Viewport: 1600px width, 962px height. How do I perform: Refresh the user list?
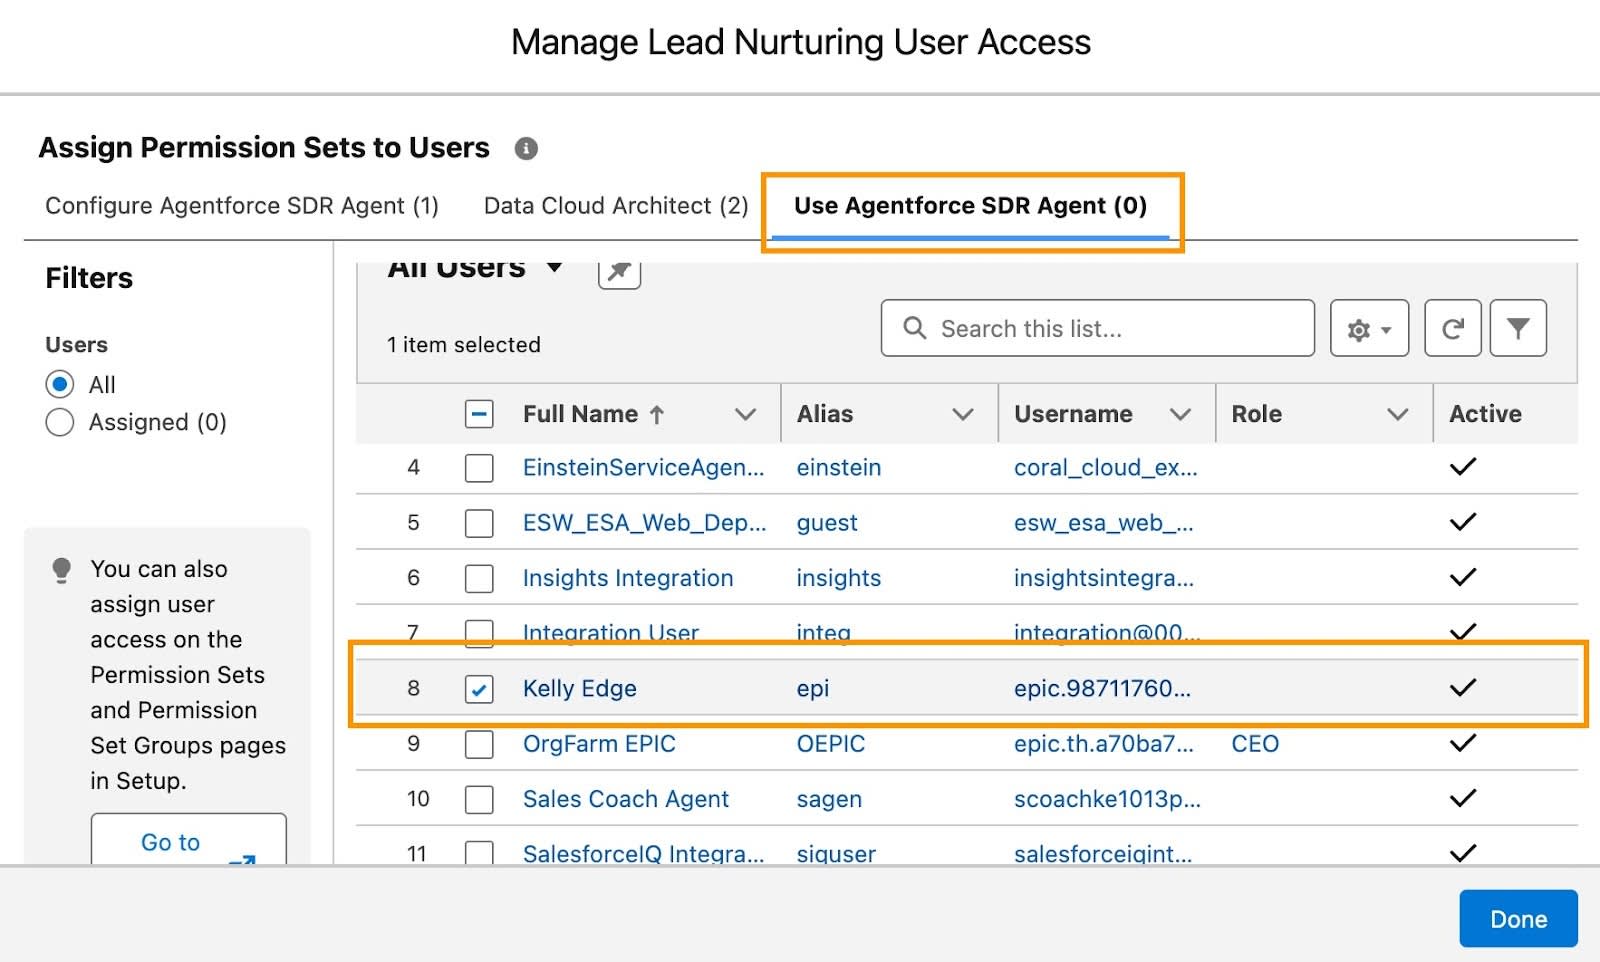coord(1452,327)
